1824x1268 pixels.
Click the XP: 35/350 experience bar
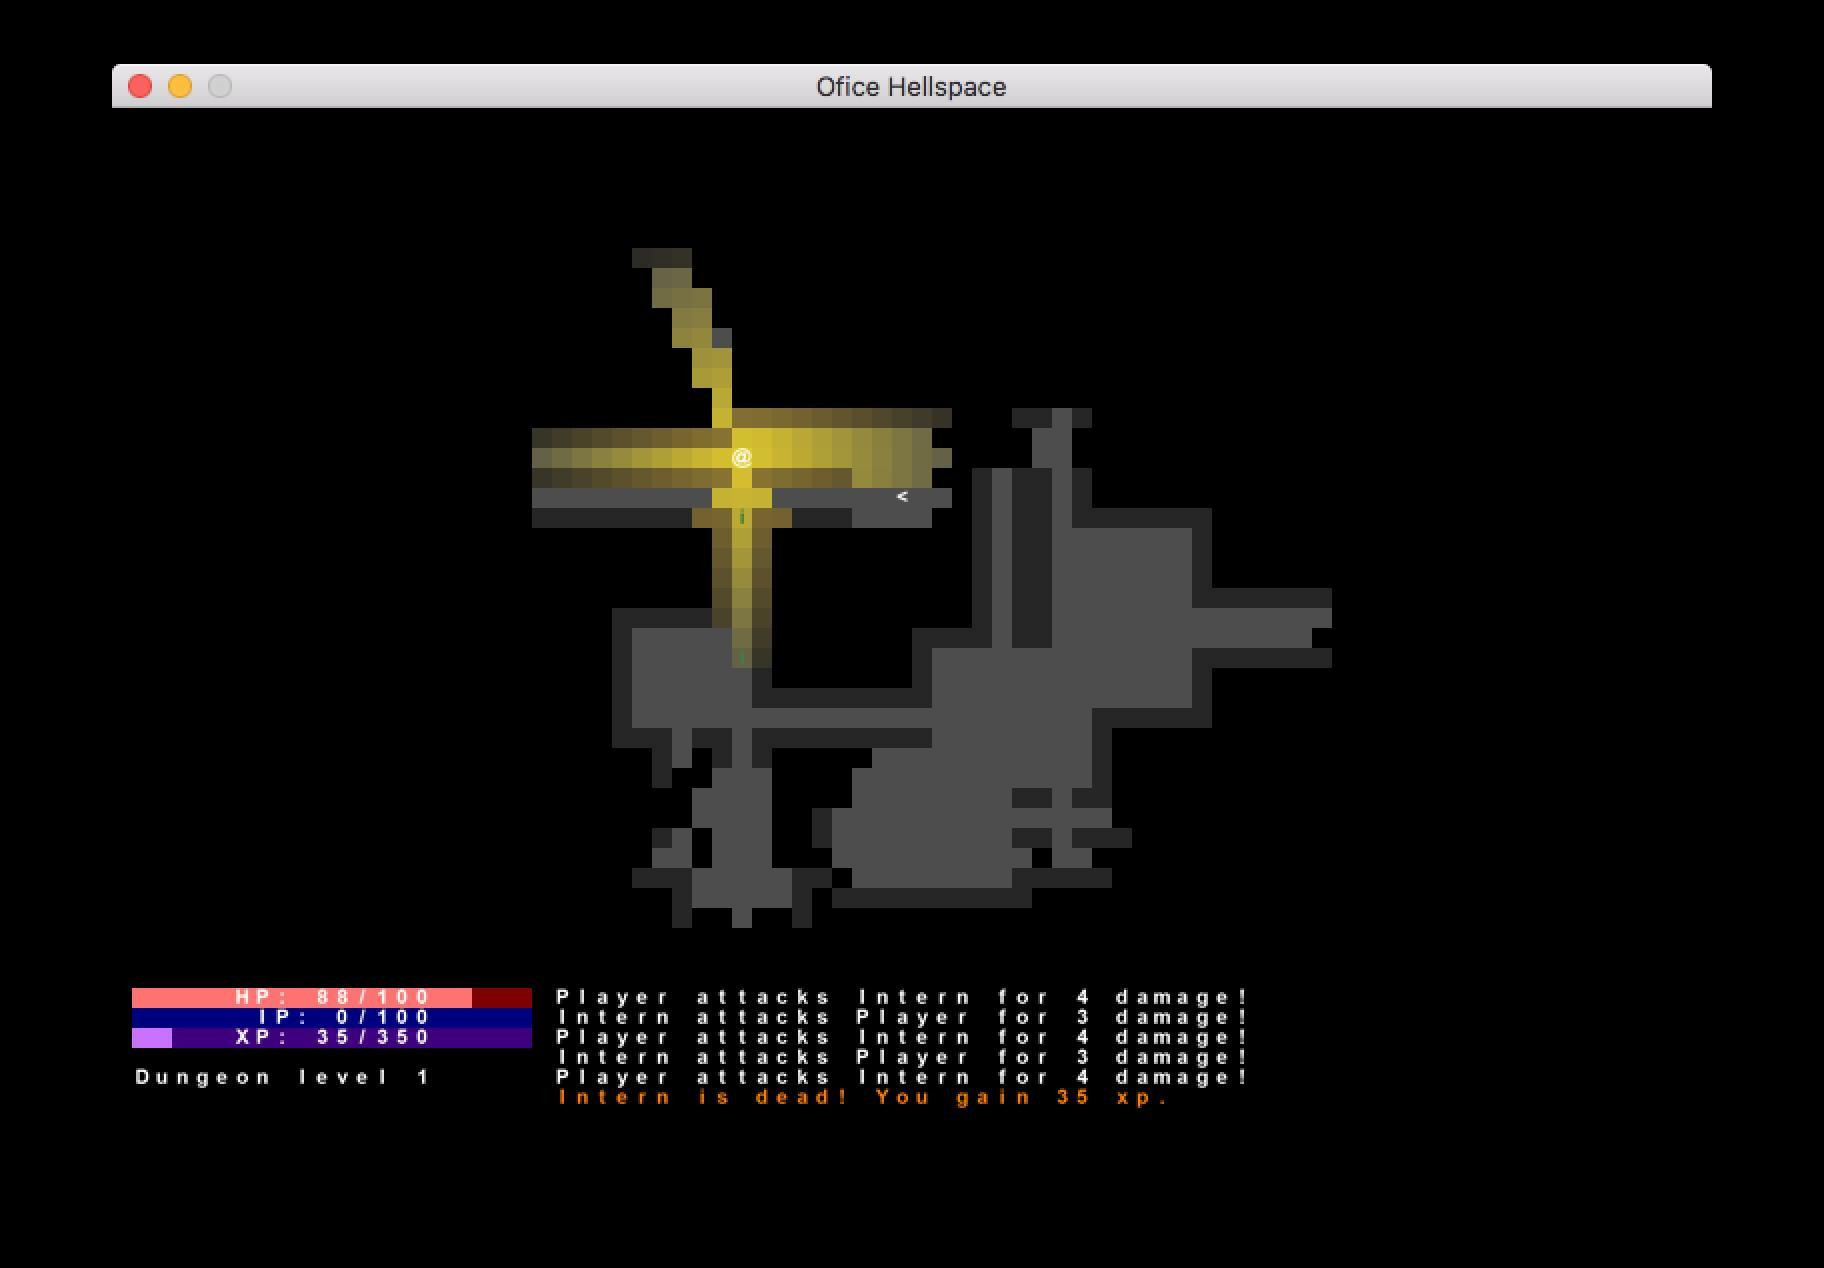point(332,1037)
